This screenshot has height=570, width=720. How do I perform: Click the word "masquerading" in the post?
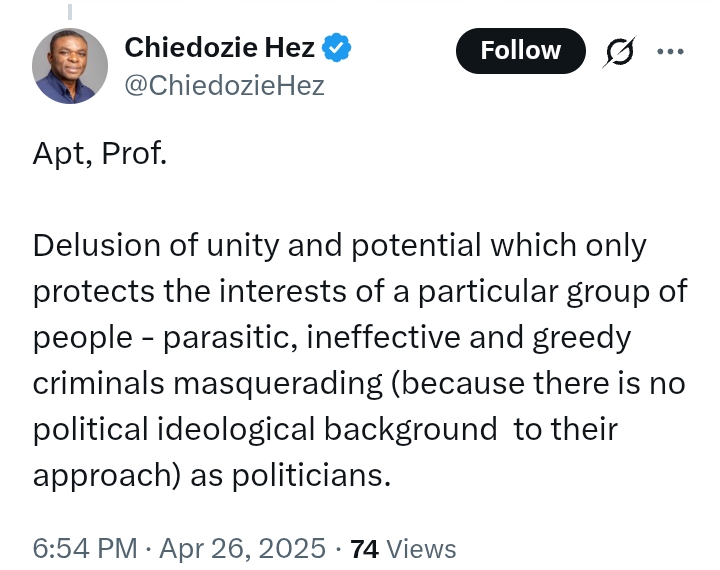[278, 384]
